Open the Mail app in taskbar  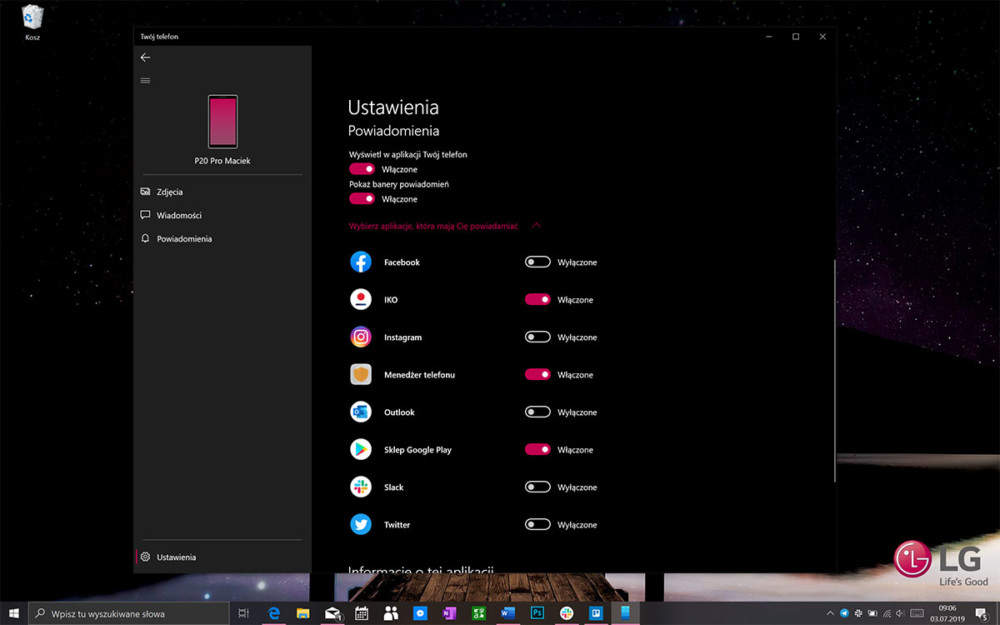[332, 614]
